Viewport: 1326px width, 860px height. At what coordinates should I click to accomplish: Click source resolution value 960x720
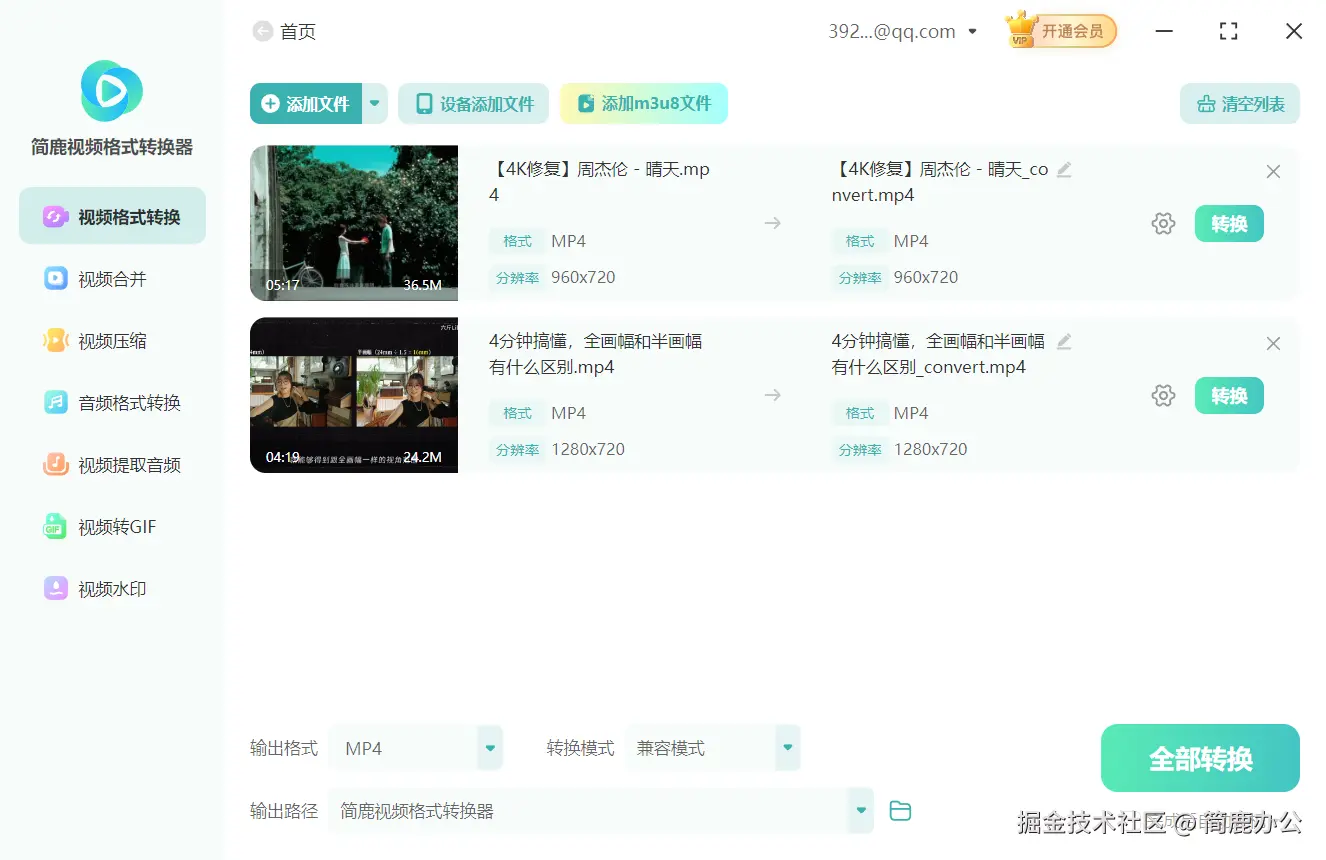[x=583, y=277]
